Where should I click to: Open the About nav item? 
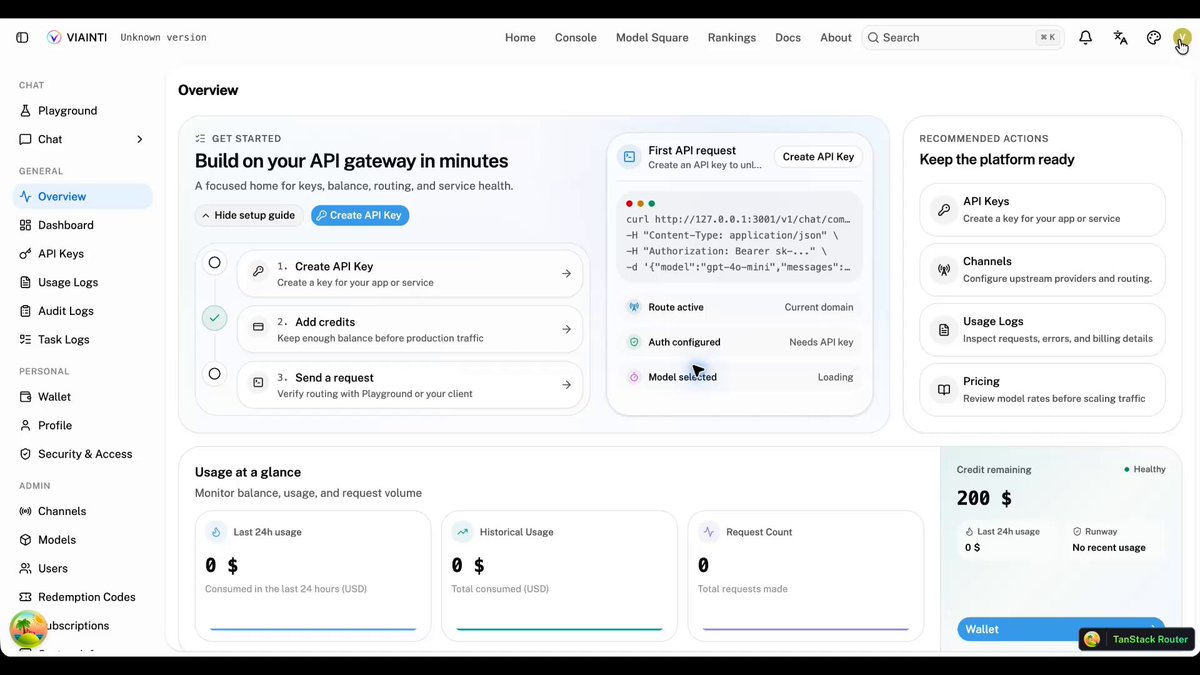tap(836, 38)
